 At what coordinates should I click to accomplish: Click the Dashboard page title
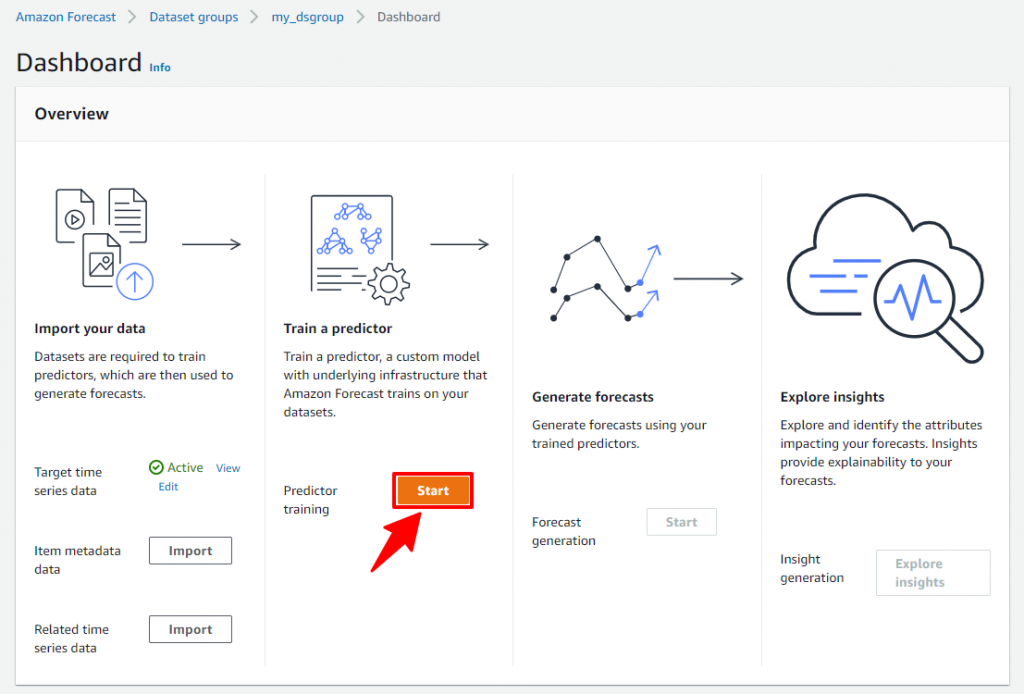78,63
